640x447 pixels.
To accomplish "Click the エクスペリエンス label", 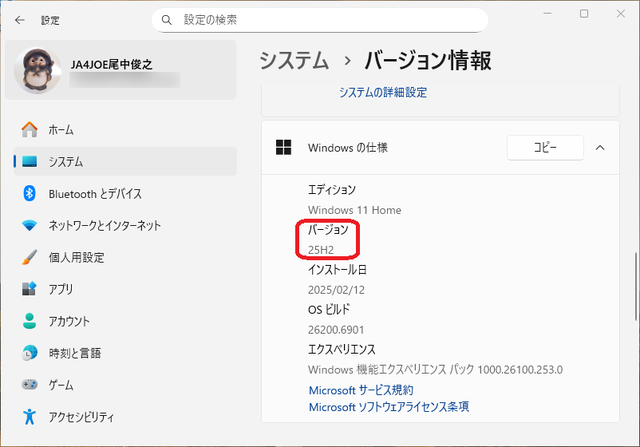I will click(x=342, y=349).
